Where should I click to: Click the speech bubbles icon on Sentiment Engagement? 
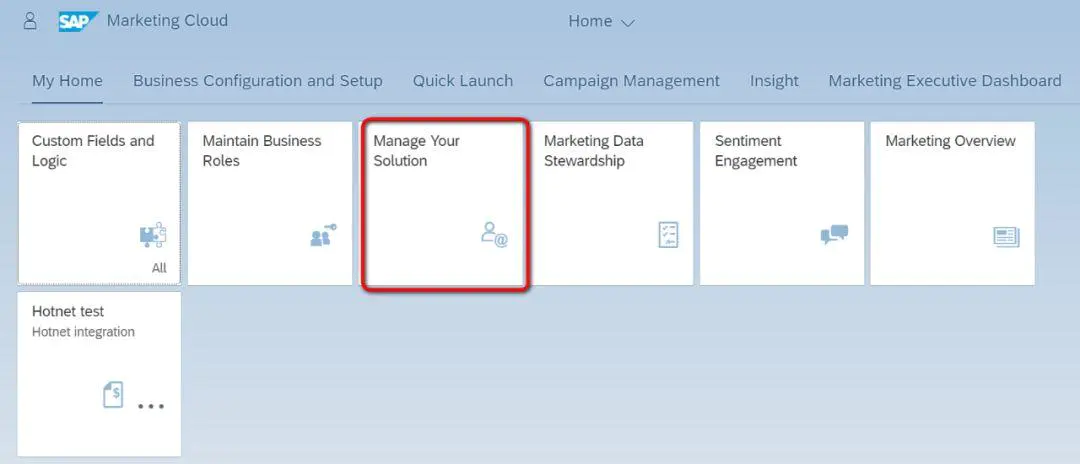(834, 235)
